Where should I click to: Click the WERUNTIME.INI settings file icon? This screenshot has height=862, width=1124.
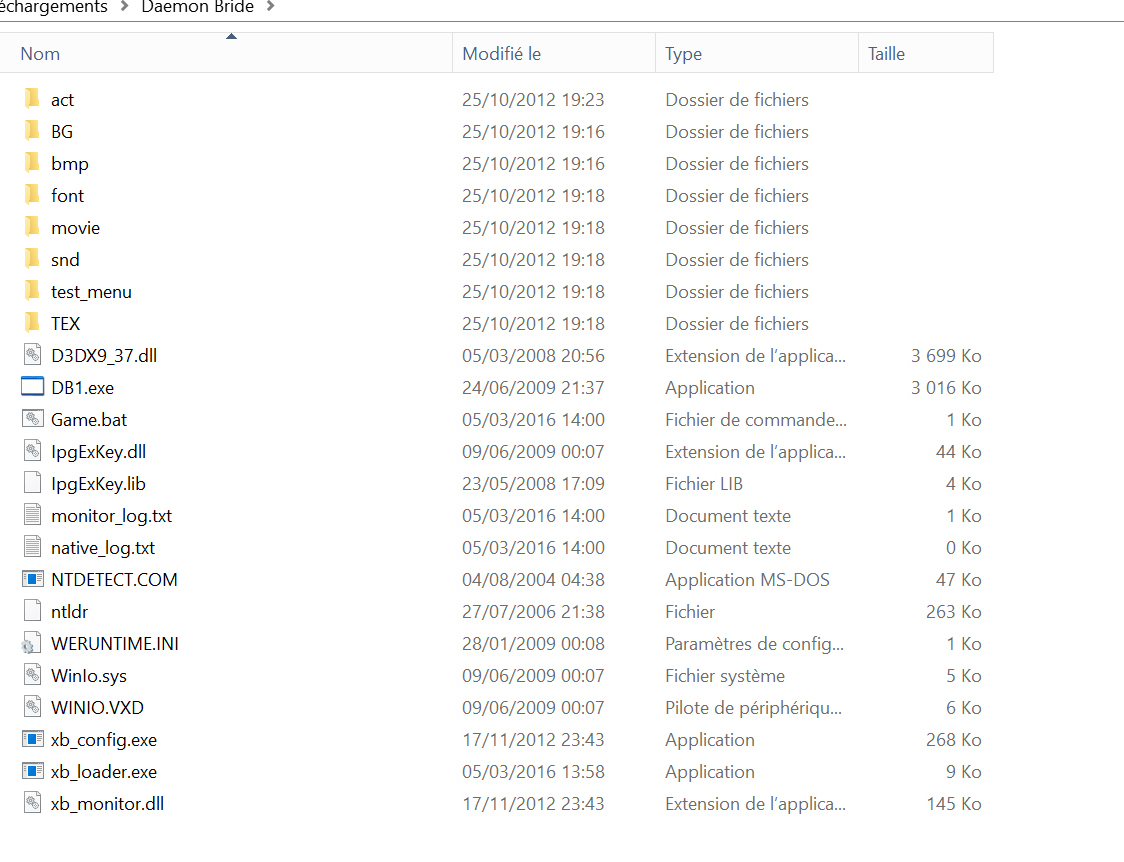coord(33,644)
